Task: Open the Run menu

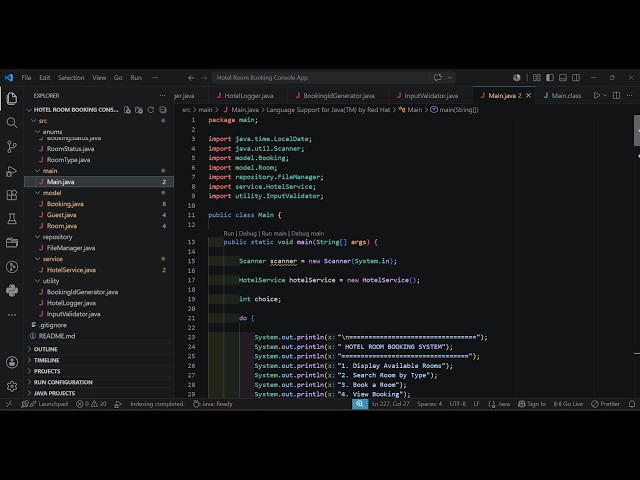Action: [x=136, y=78]
